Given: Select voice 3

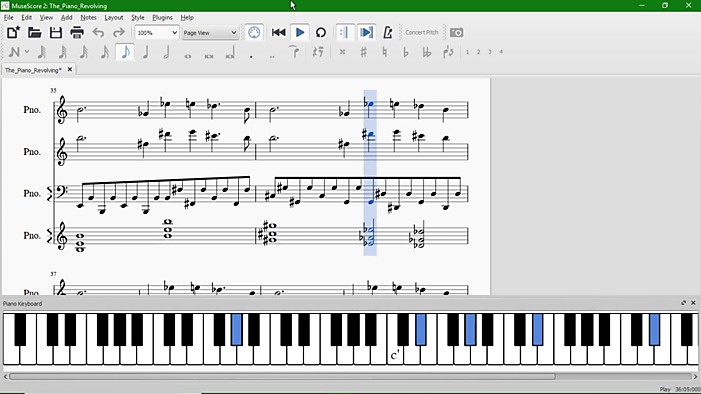Looking at the screenshot, I should 490,52.
